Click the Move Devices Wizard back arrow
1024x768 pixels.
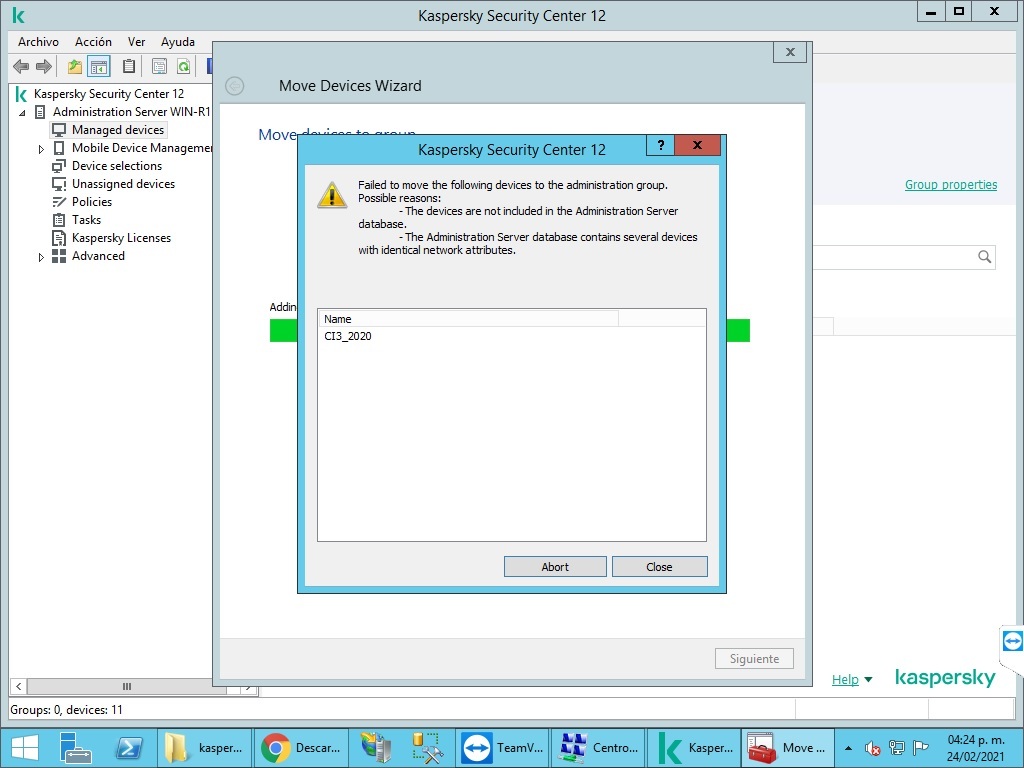(x=234, y=86)
